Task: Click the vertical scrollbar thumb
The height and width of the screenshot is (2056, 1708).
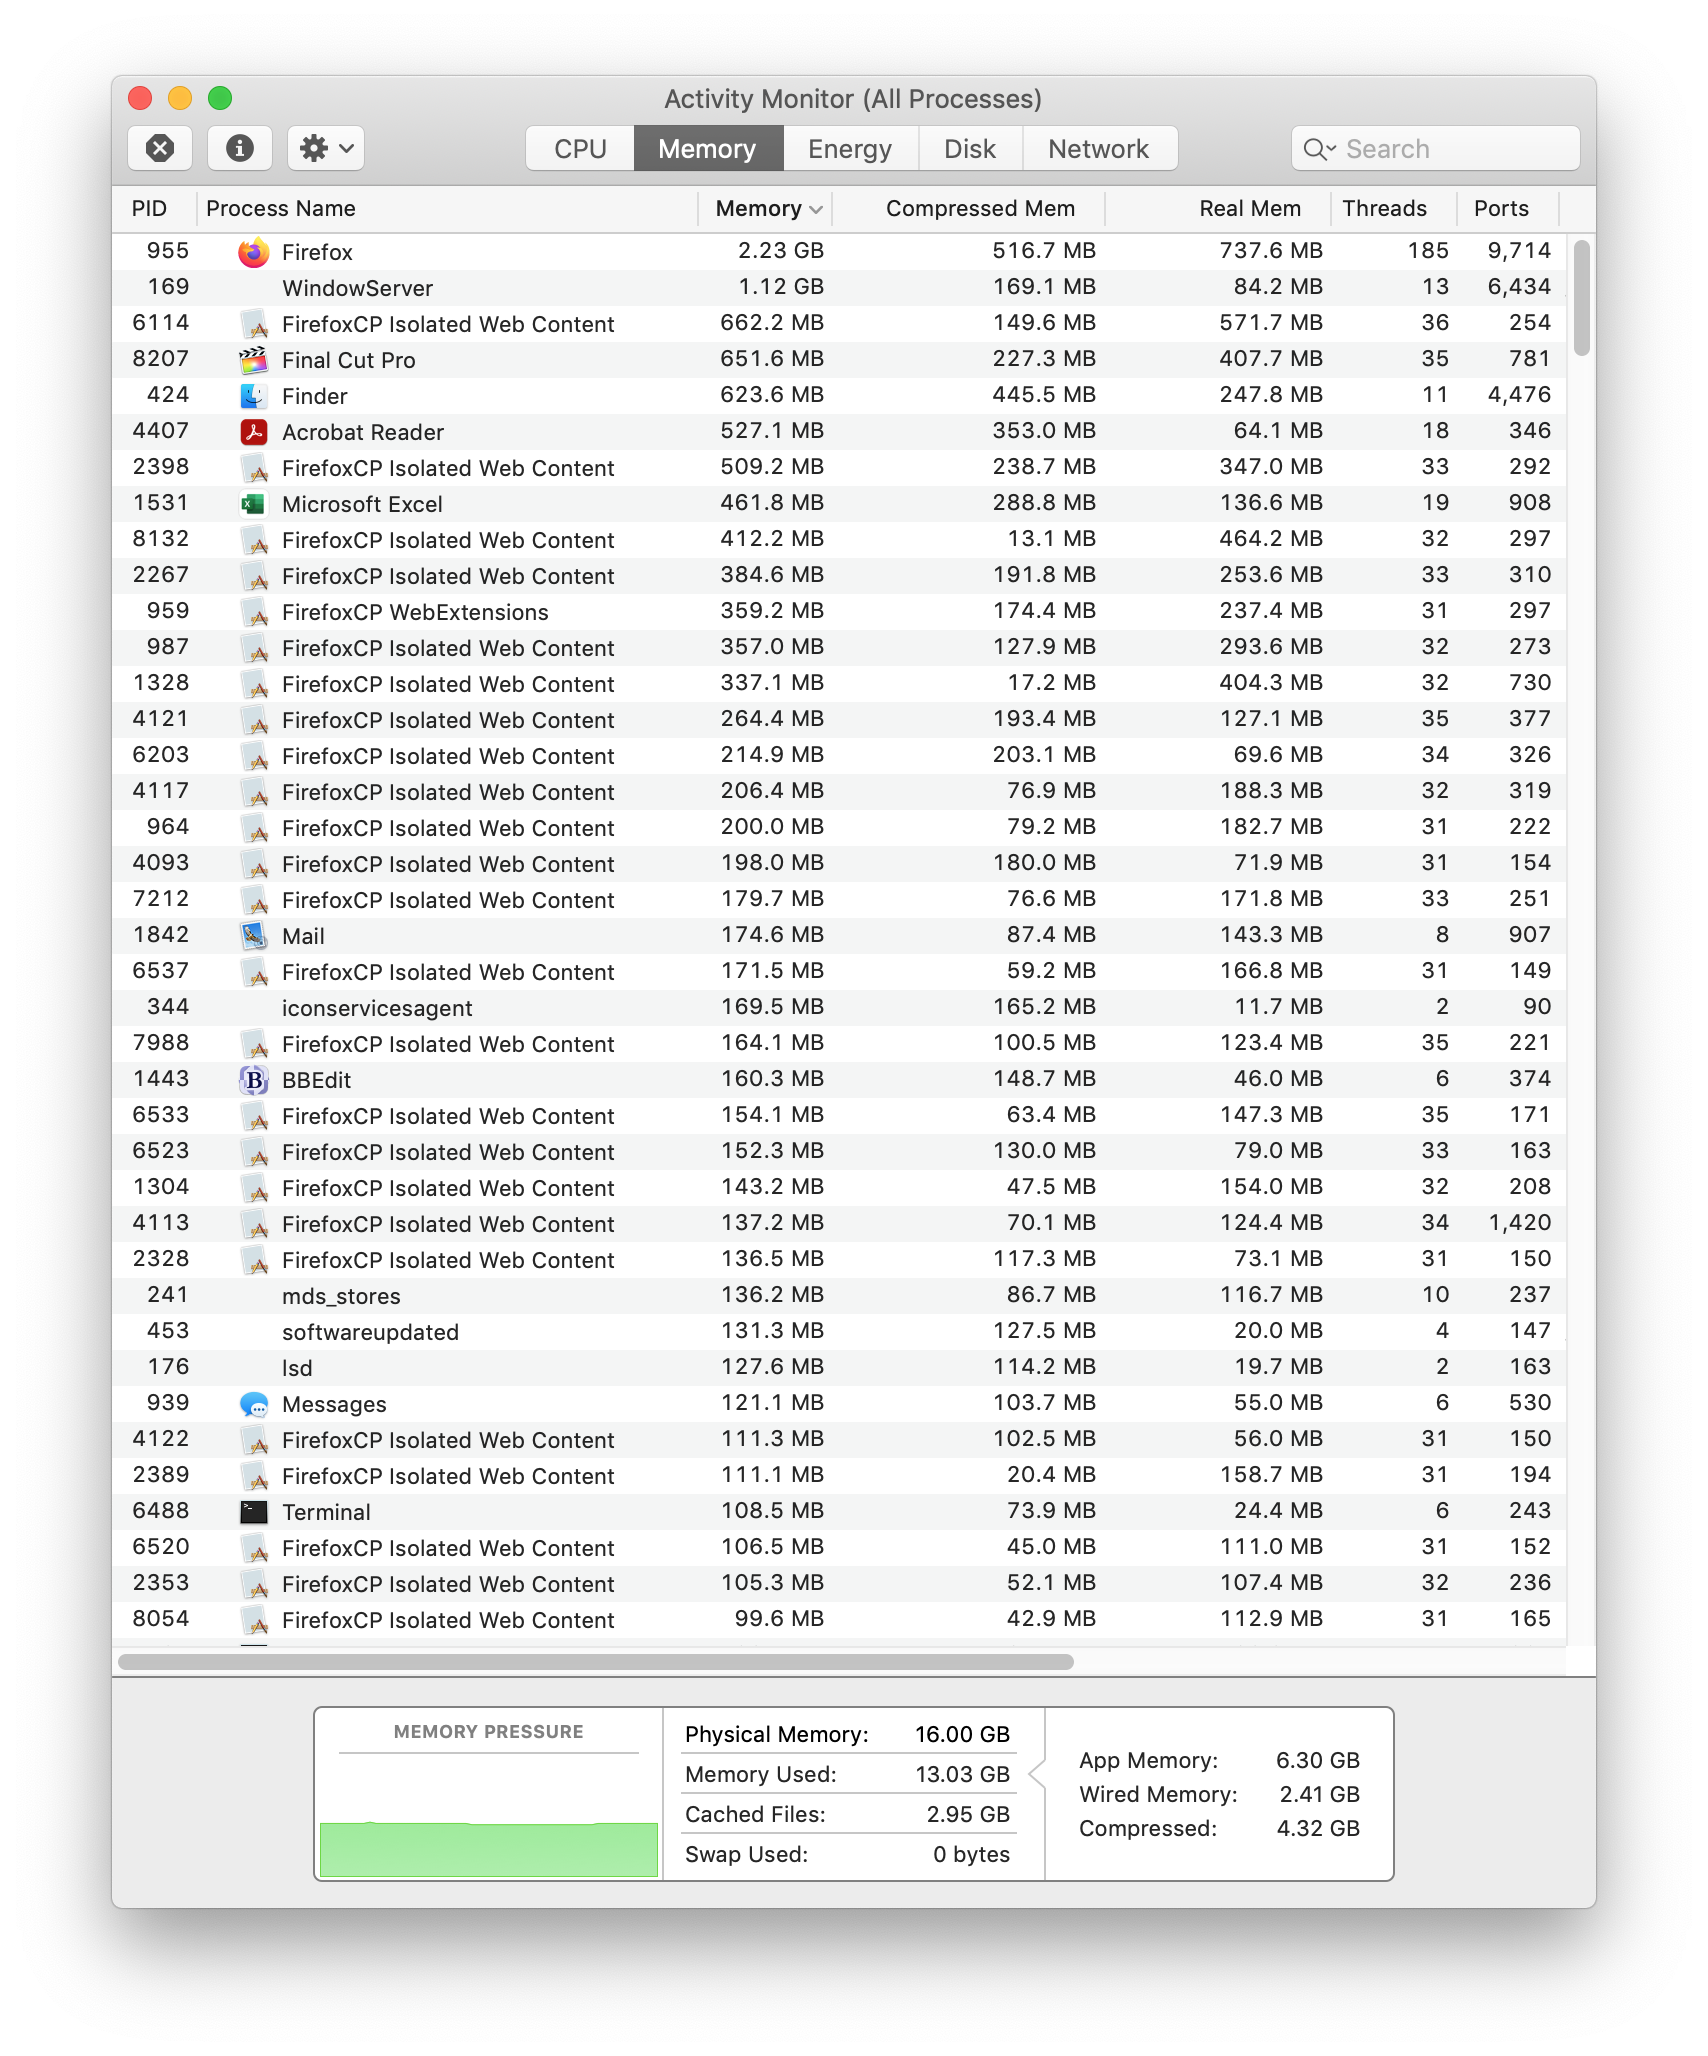Action: tap(1581, 298)
